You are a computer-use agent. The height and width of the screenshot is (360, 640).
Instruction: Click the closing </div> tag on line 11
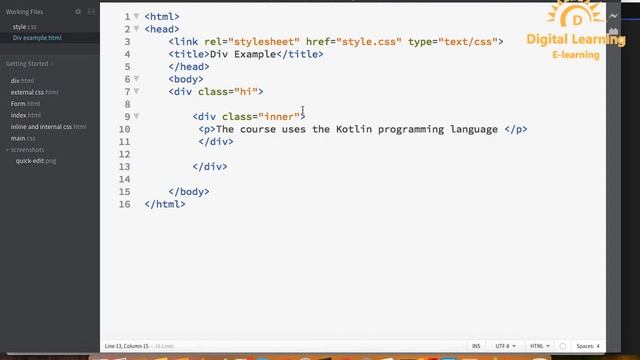pos(216,142)
